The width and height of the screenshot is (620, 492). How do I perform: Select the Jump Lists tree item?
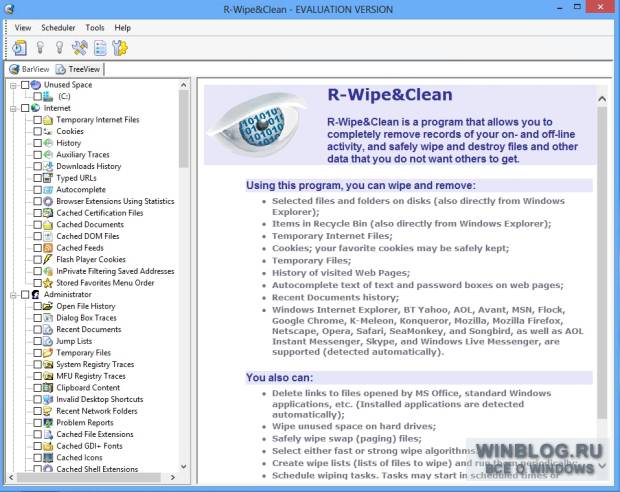[x=74, y=341]
